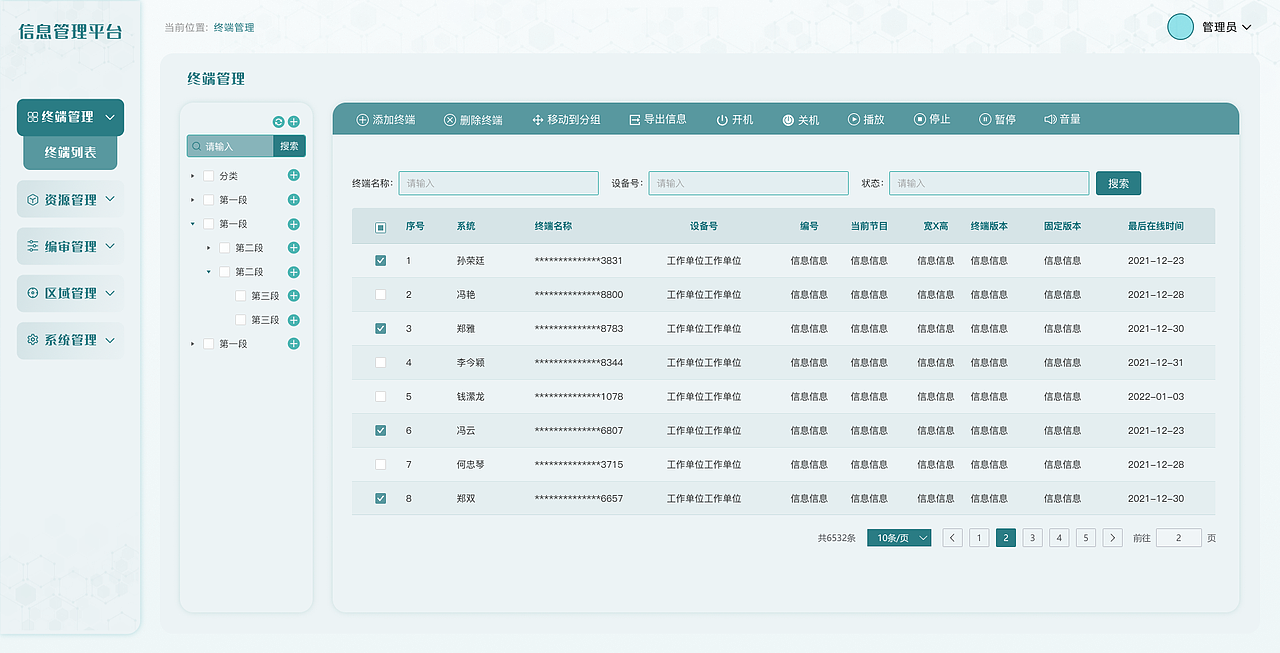Click the 播放 play icon
1280x653 pixels.
[x=853, y=118]
